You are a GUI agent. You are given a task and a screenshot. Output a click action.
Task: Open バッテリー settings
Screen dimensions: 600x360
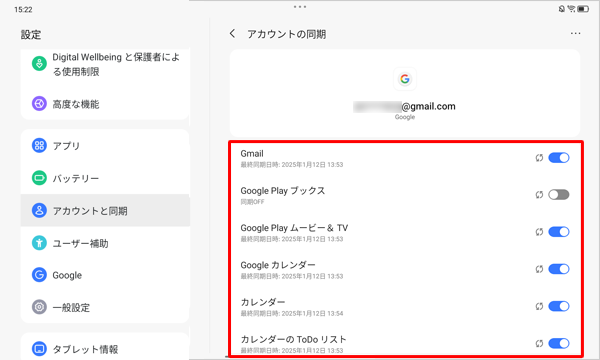105,178
